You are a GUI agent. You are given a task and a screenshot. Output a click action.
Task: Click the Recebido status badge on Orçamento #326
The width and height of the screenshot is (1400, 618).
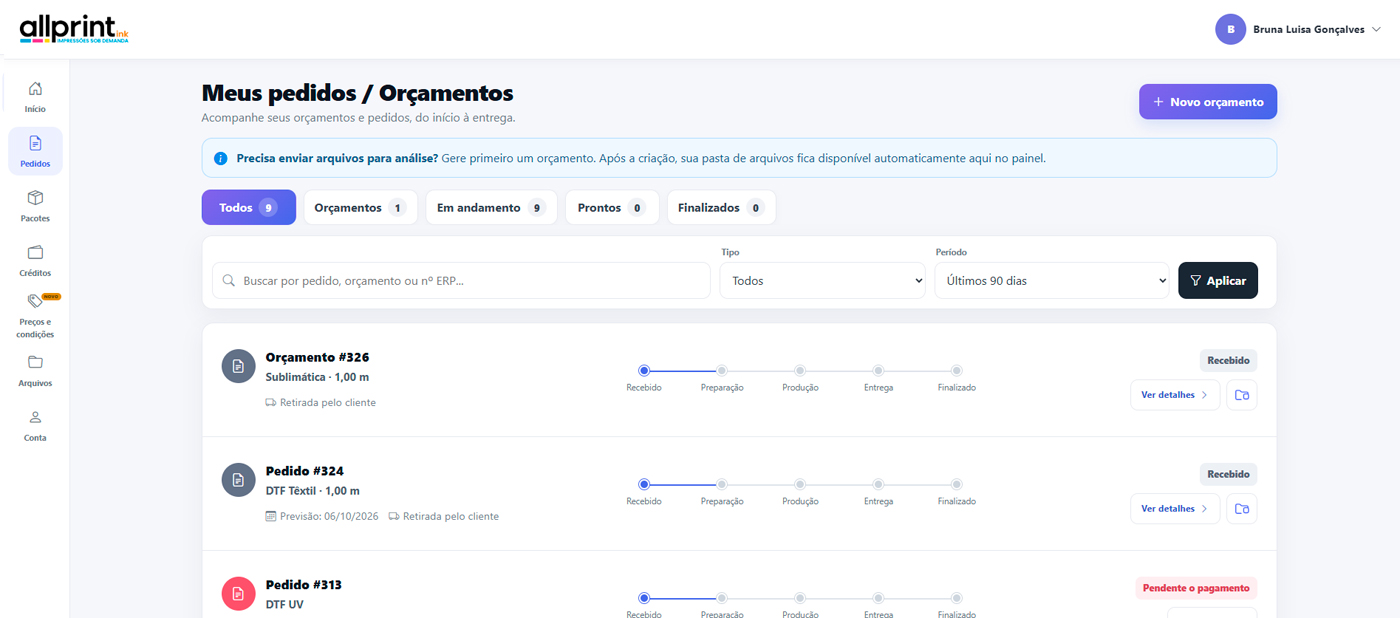(1228, 361)
